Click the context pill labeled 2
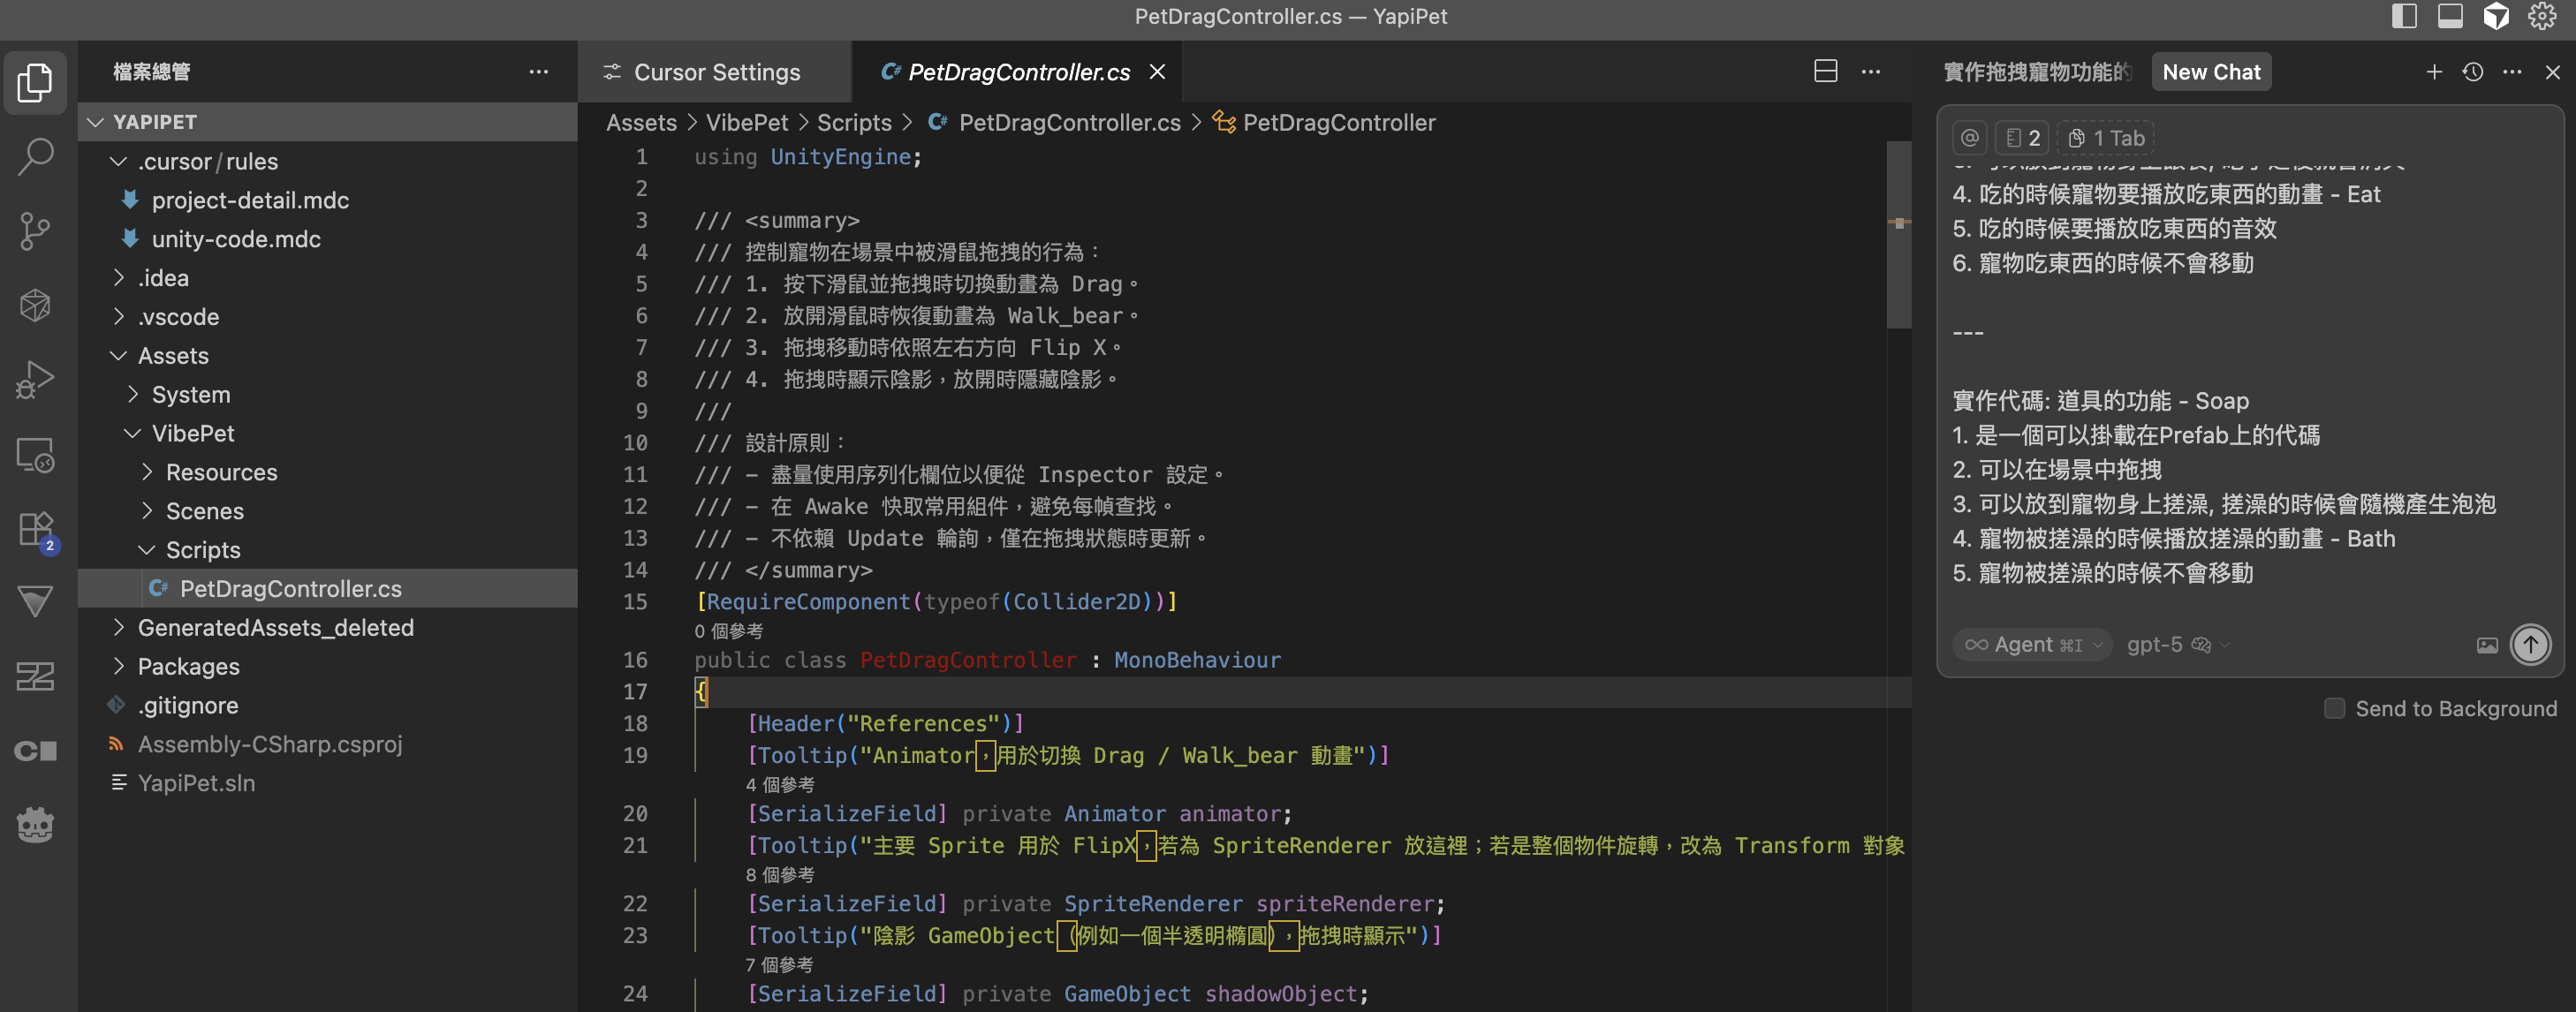 pos(2022,138)
